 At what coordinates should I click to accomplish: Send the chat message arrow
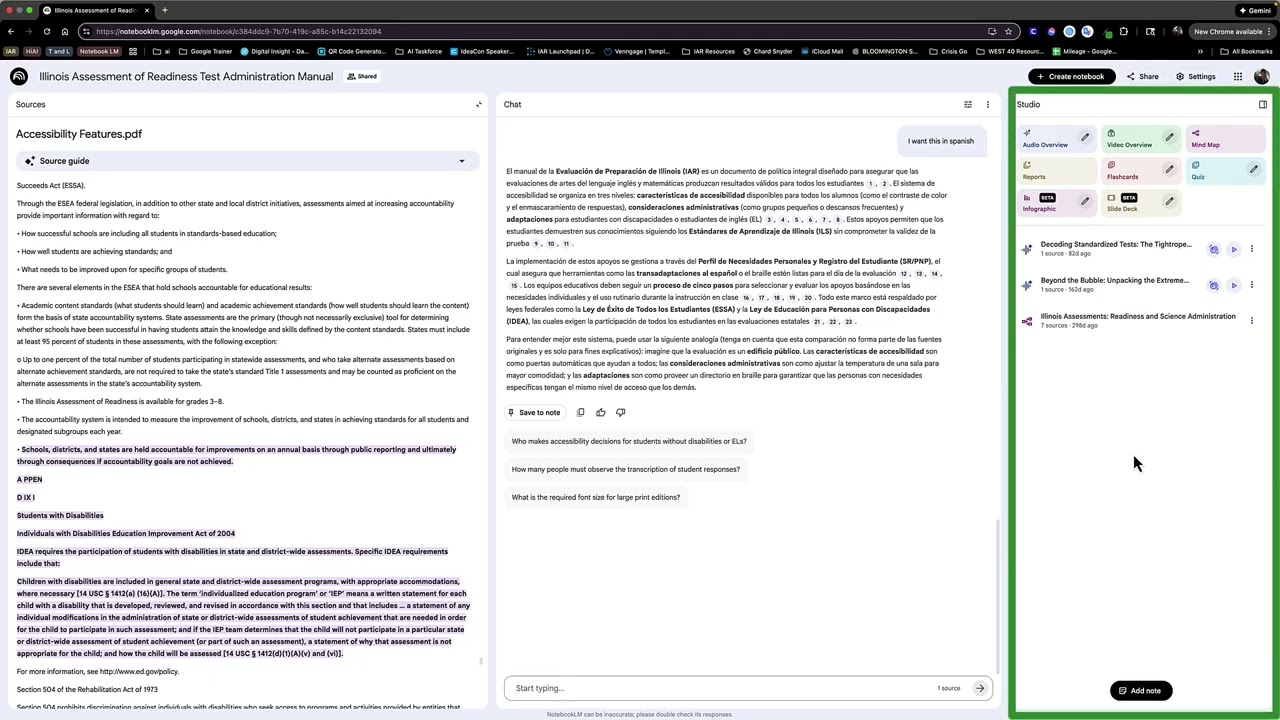pyautogui.click(x=980, y=688)
